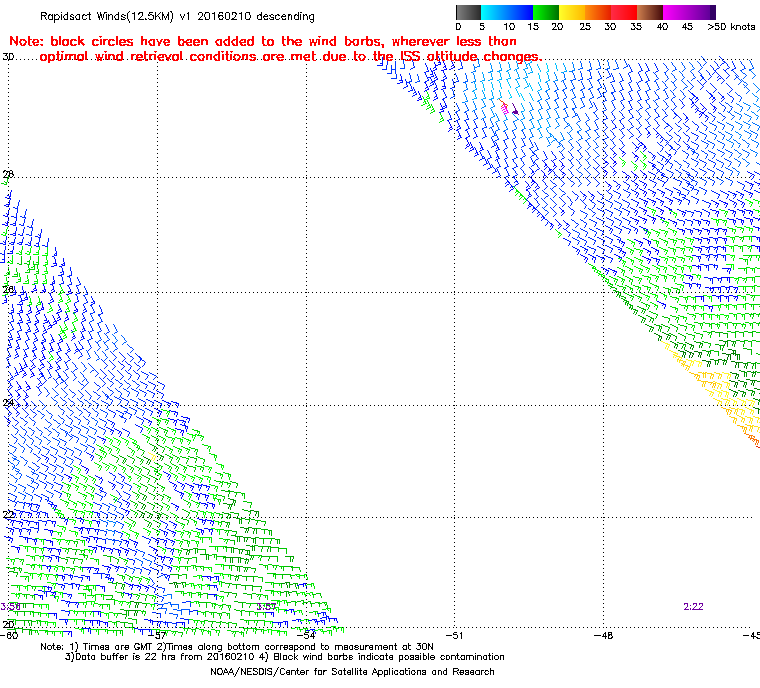
Task: Click the magenta 40-45 knots color segment
Action: (x=676, y=12)
